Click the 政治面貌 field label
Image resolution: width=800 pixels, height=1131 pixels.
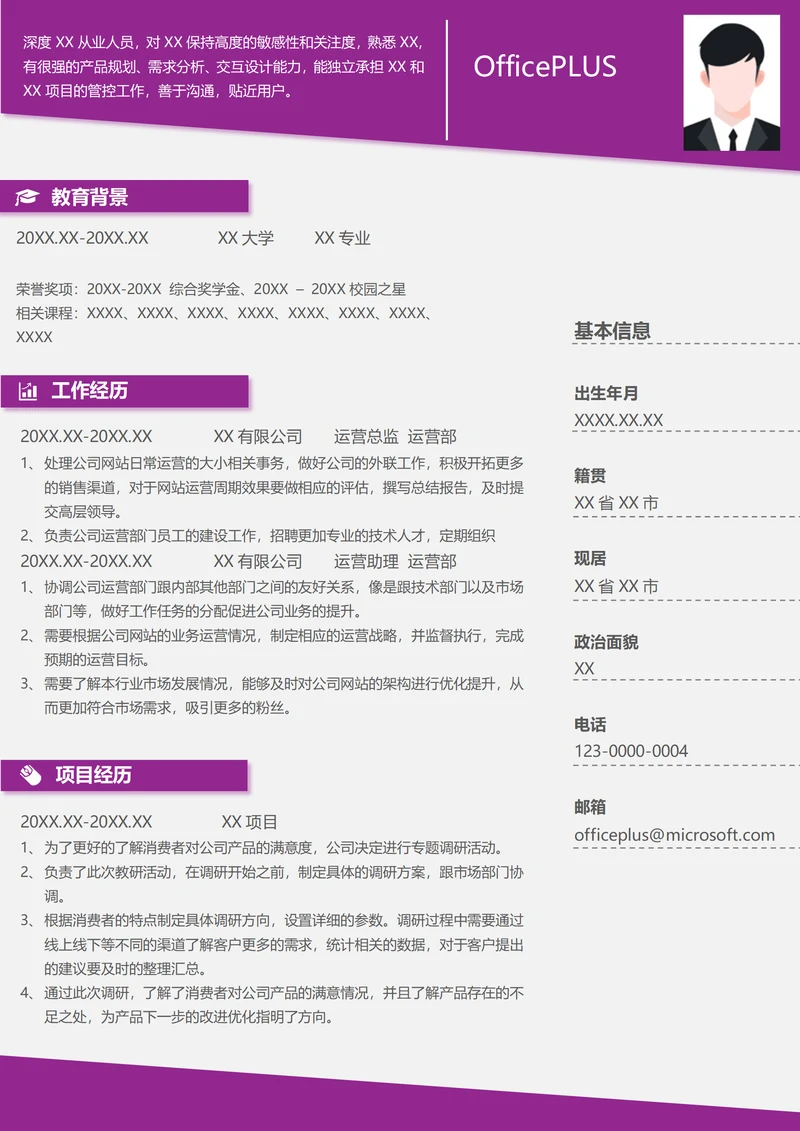(606, 642)
